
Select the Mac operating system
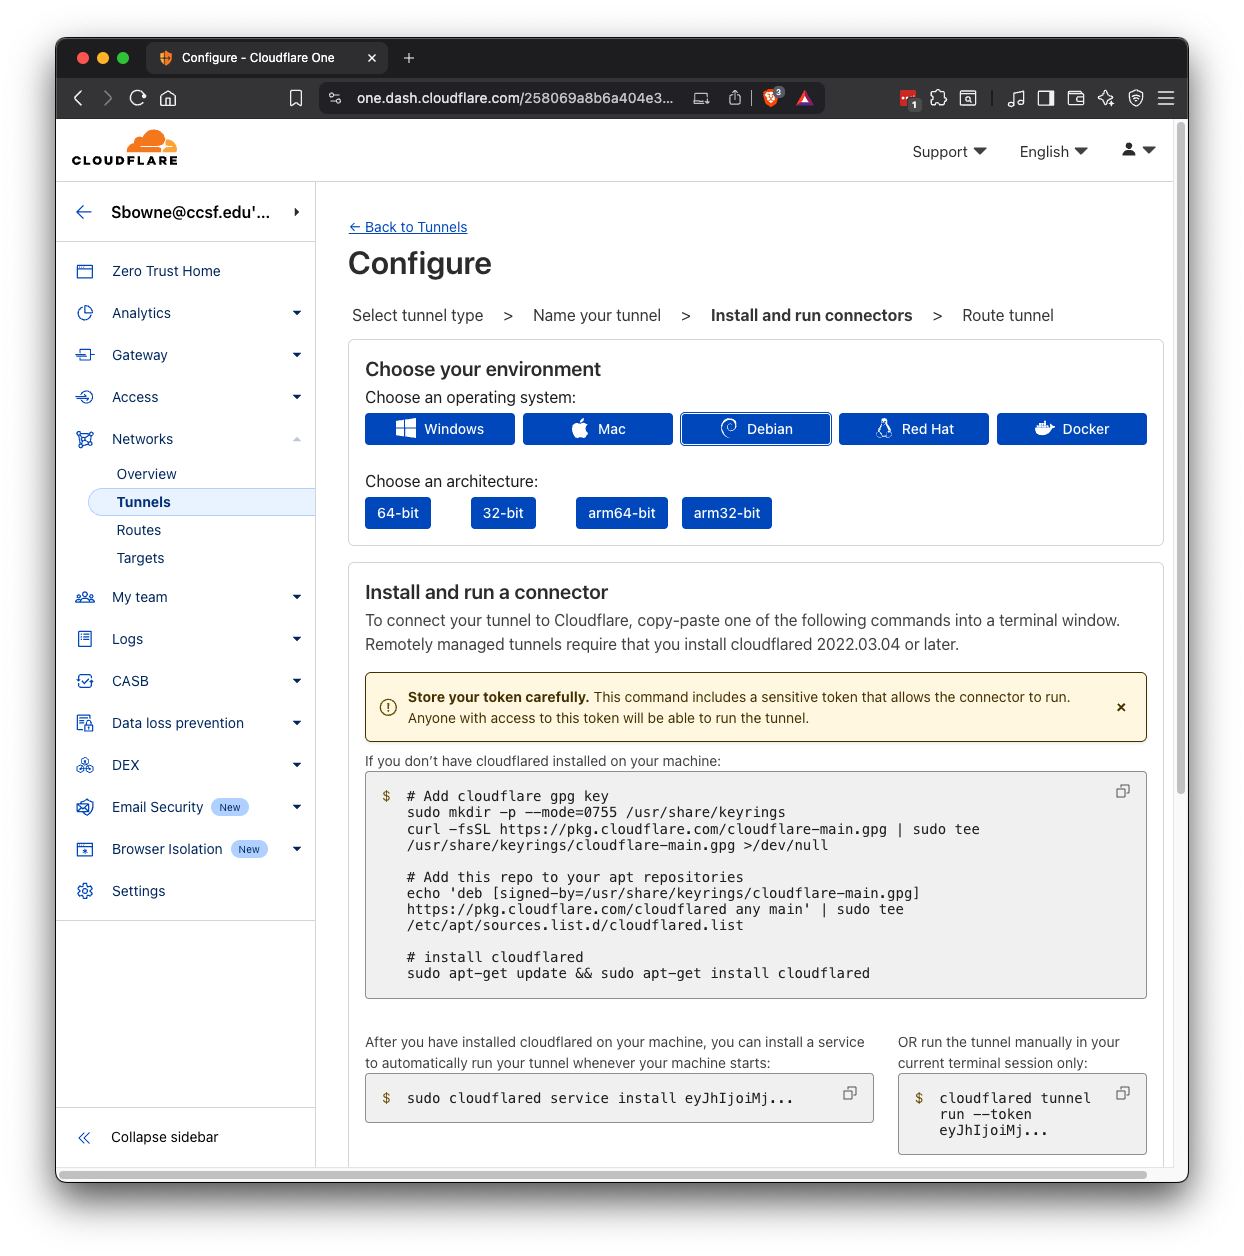point(598,429)
